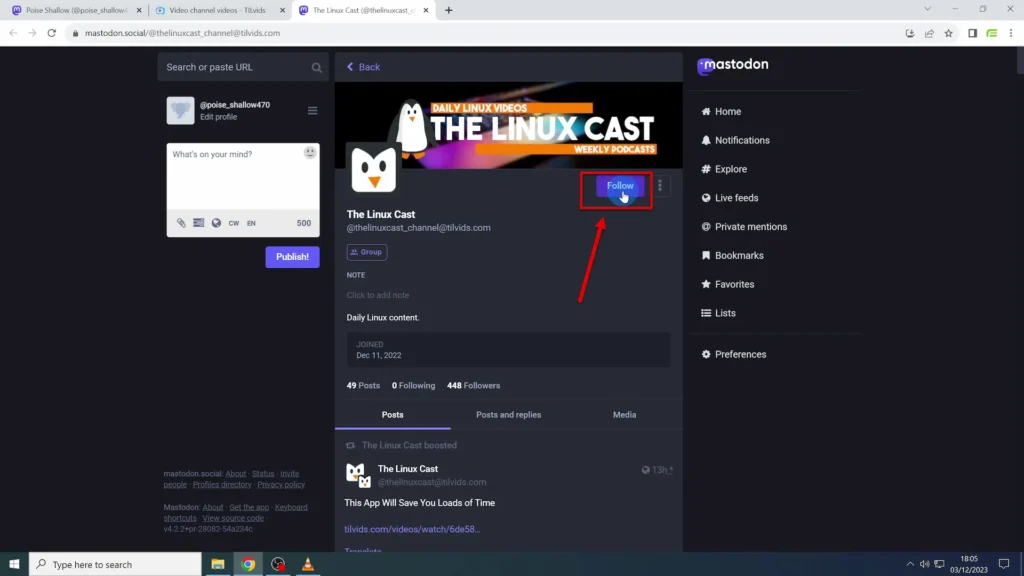This screenshot has width=1024, height=576.
Task: Click the address bar URL
Action: pos(182,33)
